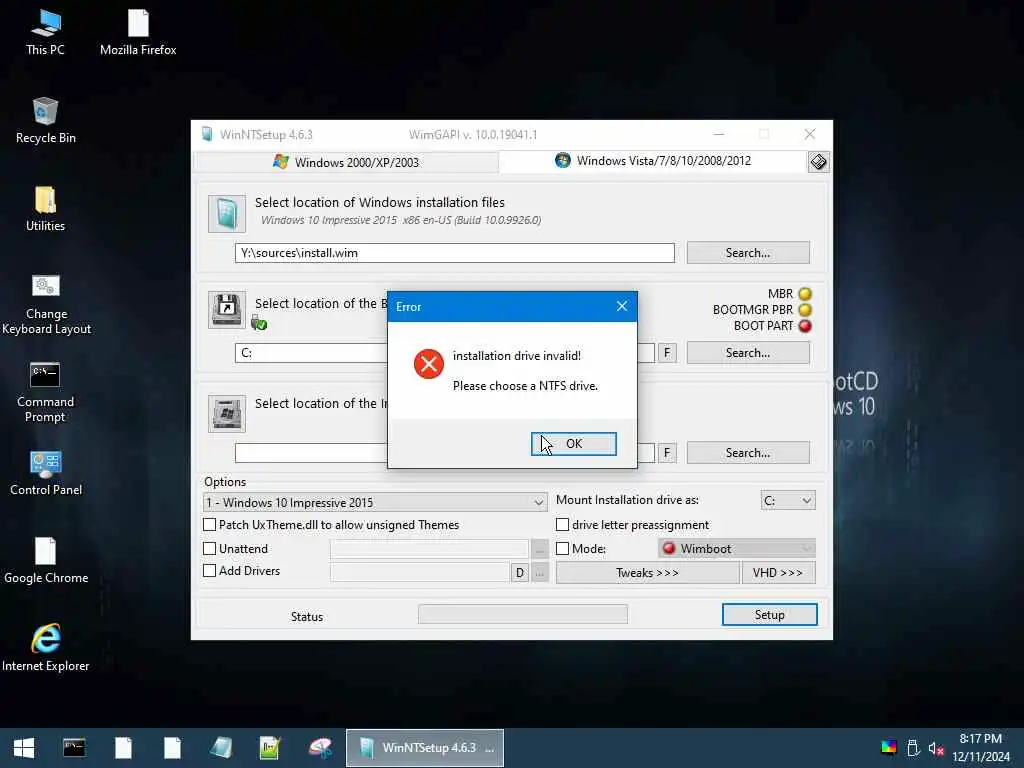The image size is (1024, 768).
Task: Click the small green shield drive icon
Action: (259, 323)
